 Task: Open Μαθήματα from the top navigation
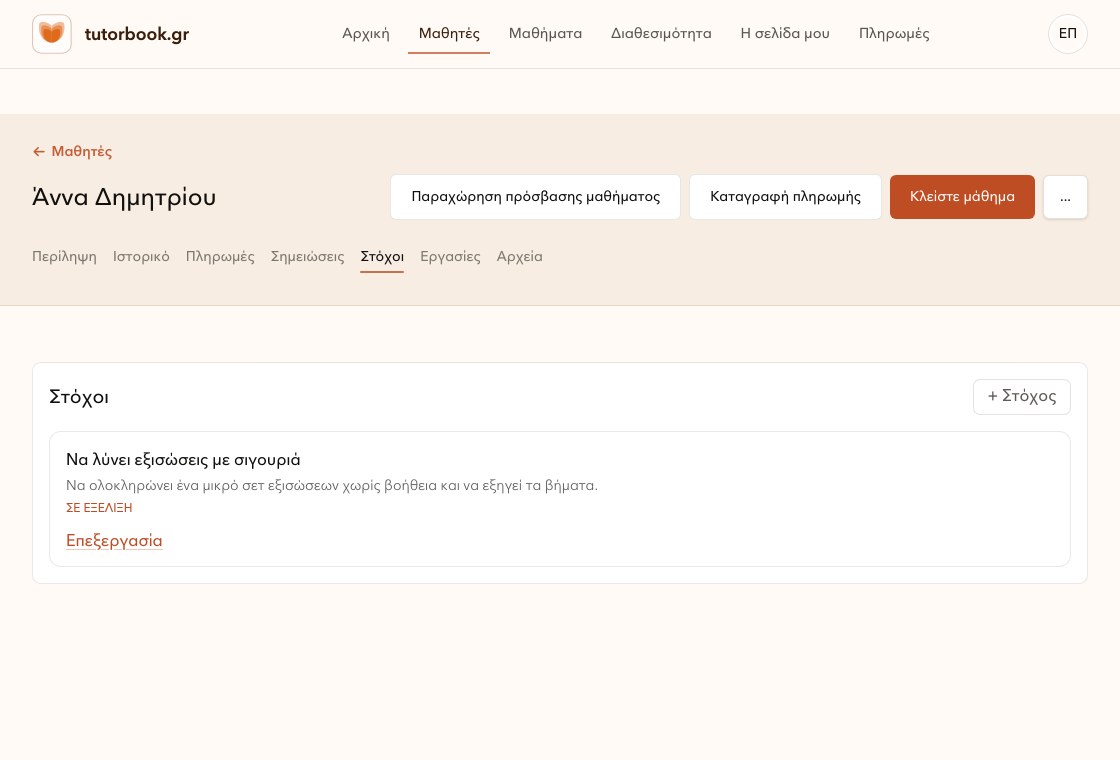coord(545,34)
